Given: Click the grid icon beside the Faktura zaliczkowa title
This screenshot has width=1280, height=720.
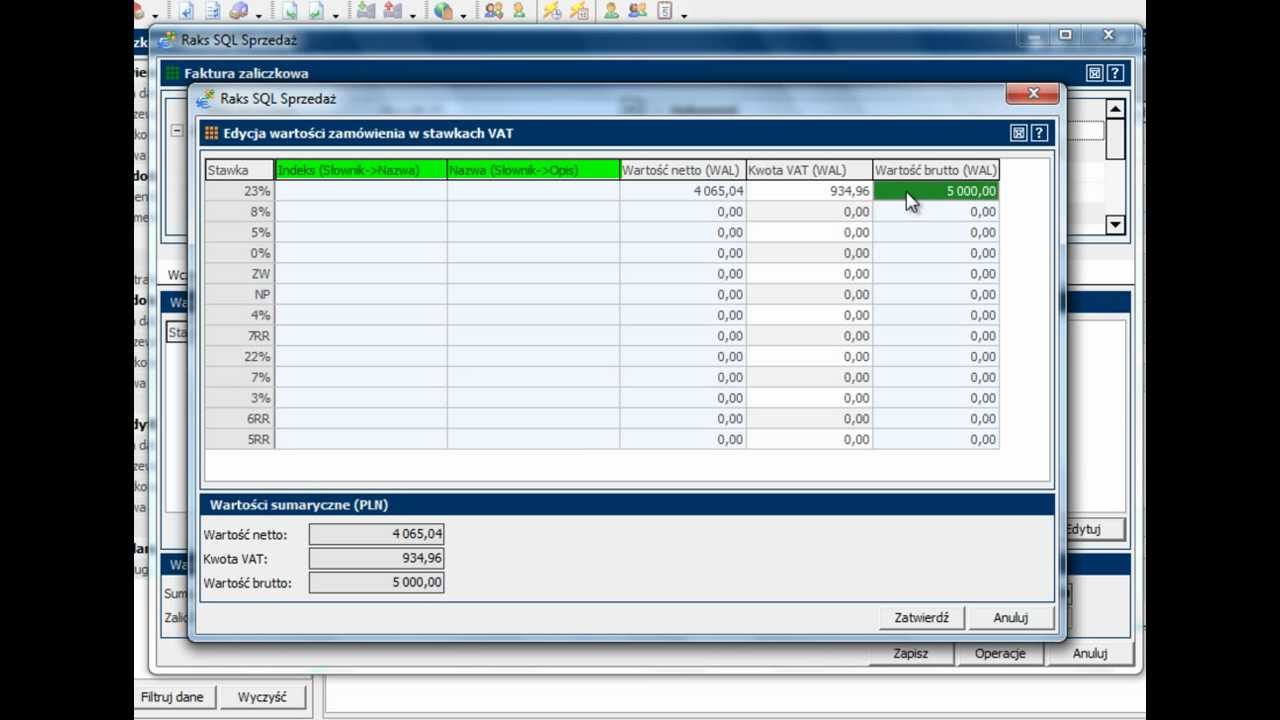Looking at the screenshot, I should point(173,73).
